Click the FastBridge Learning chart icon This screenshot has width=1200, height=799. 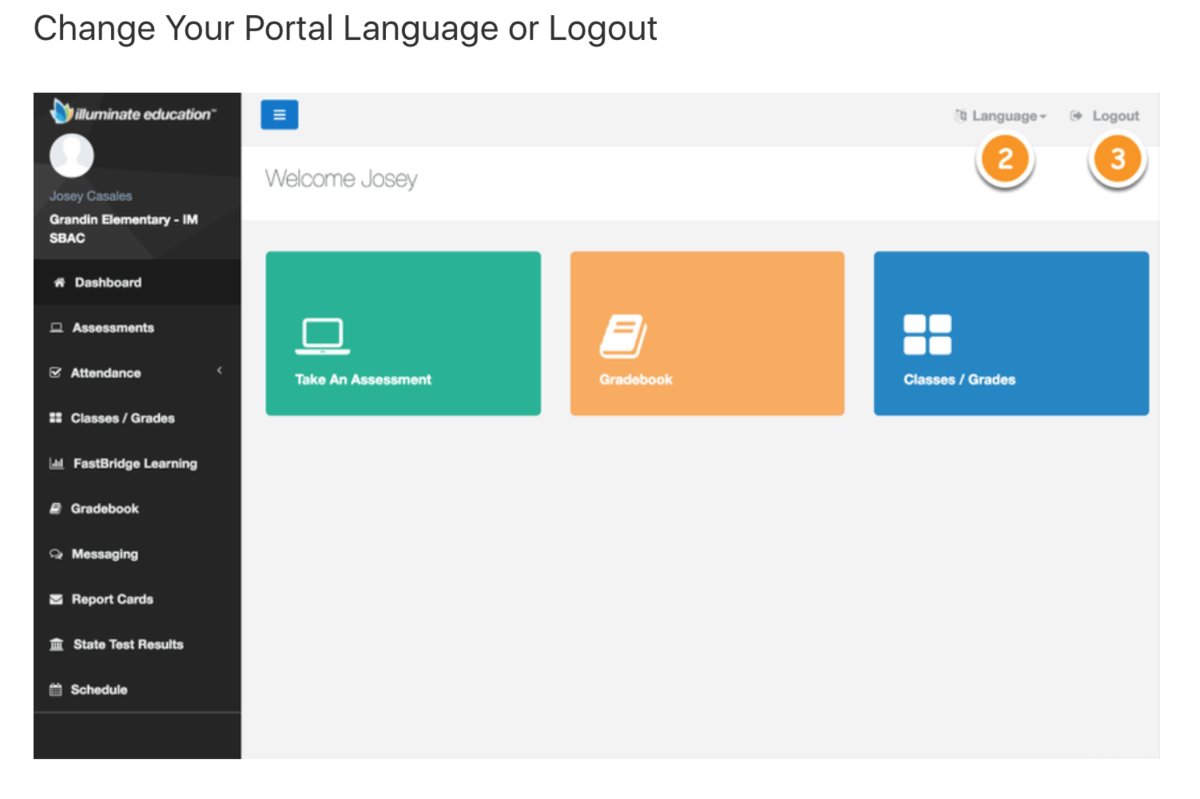click(x=56, y=463)
